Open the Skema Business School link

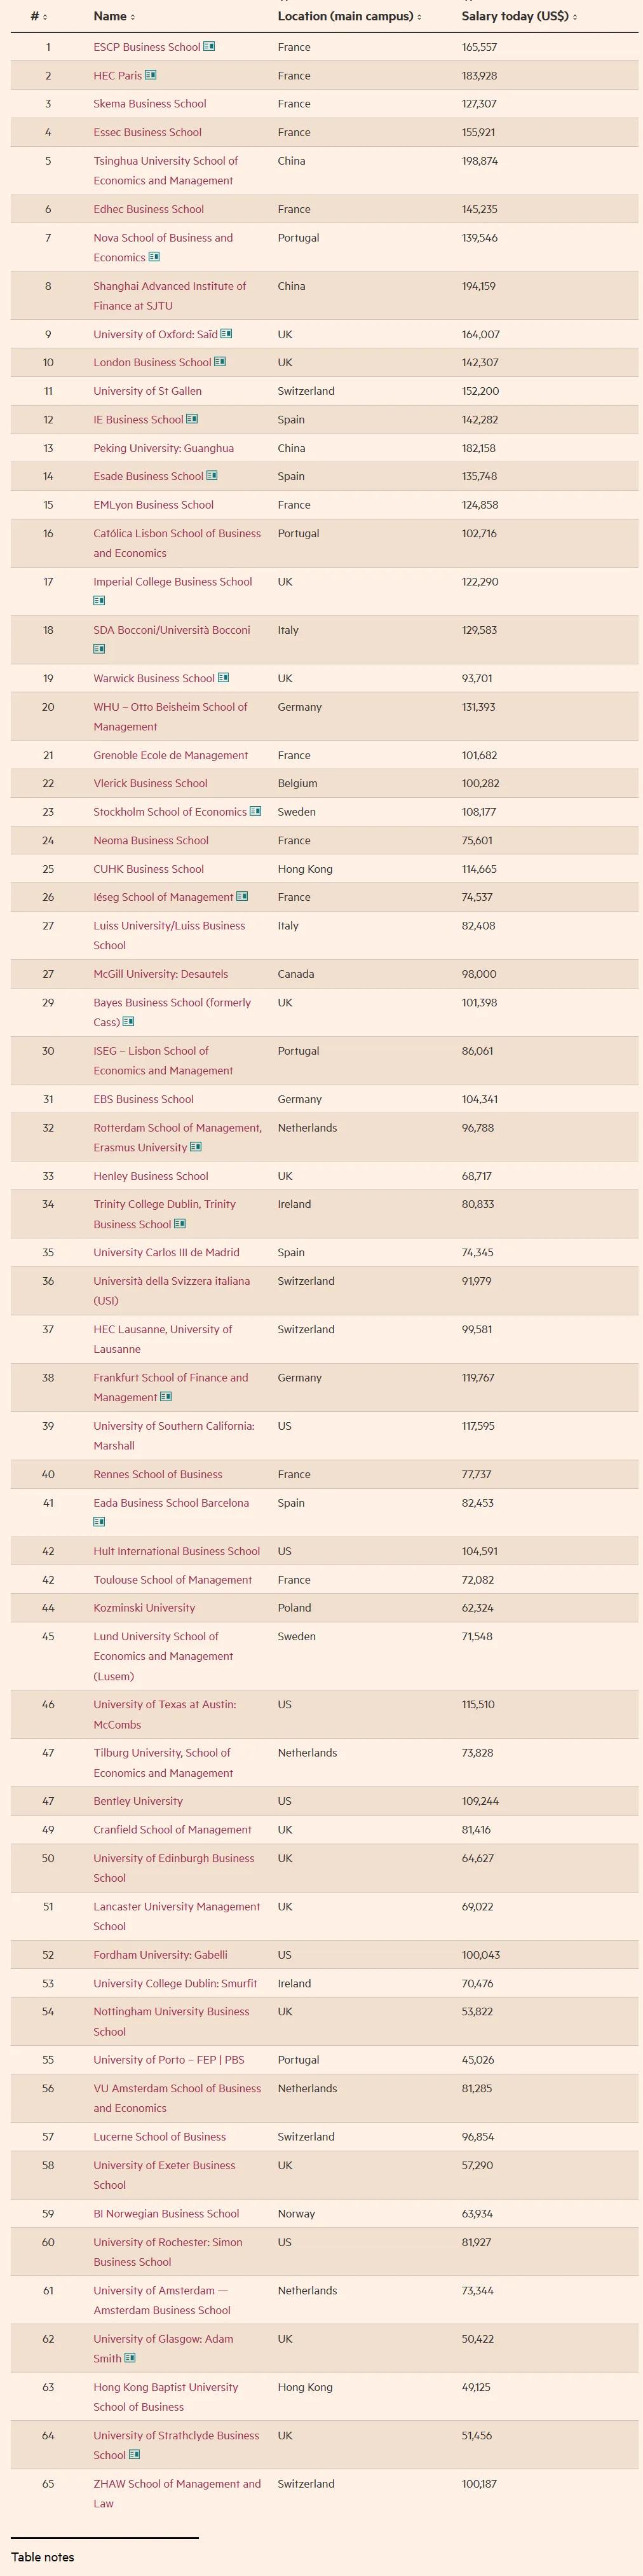(150, 104)
